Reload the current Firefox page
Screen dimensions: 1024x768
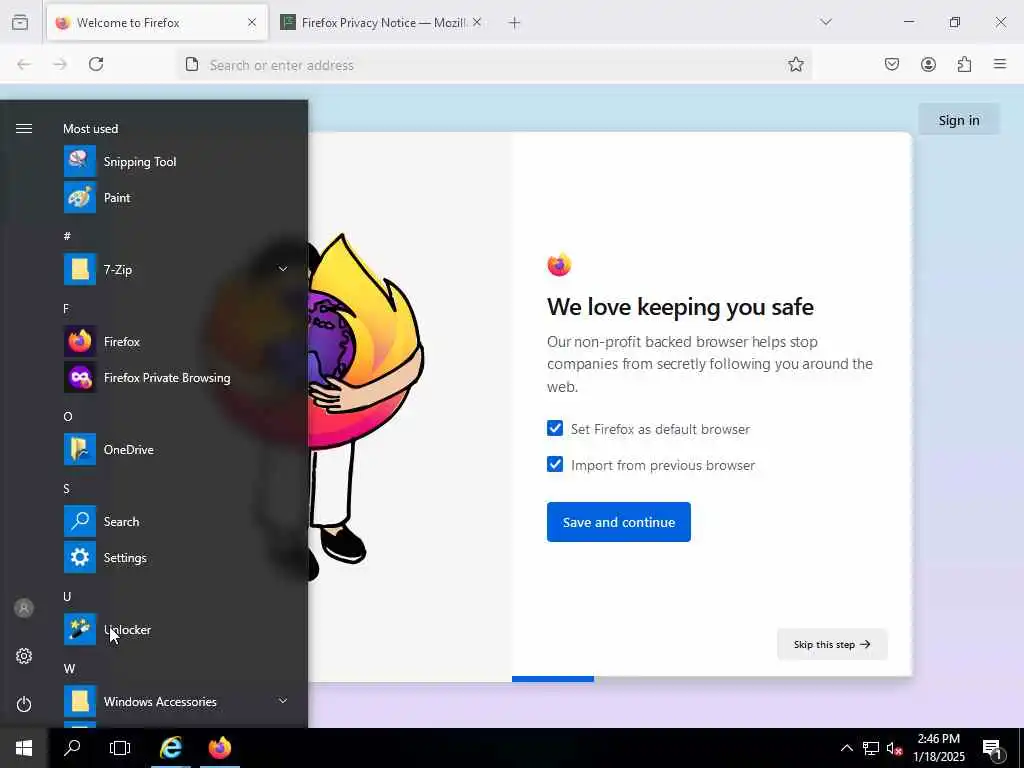[96, 64]
